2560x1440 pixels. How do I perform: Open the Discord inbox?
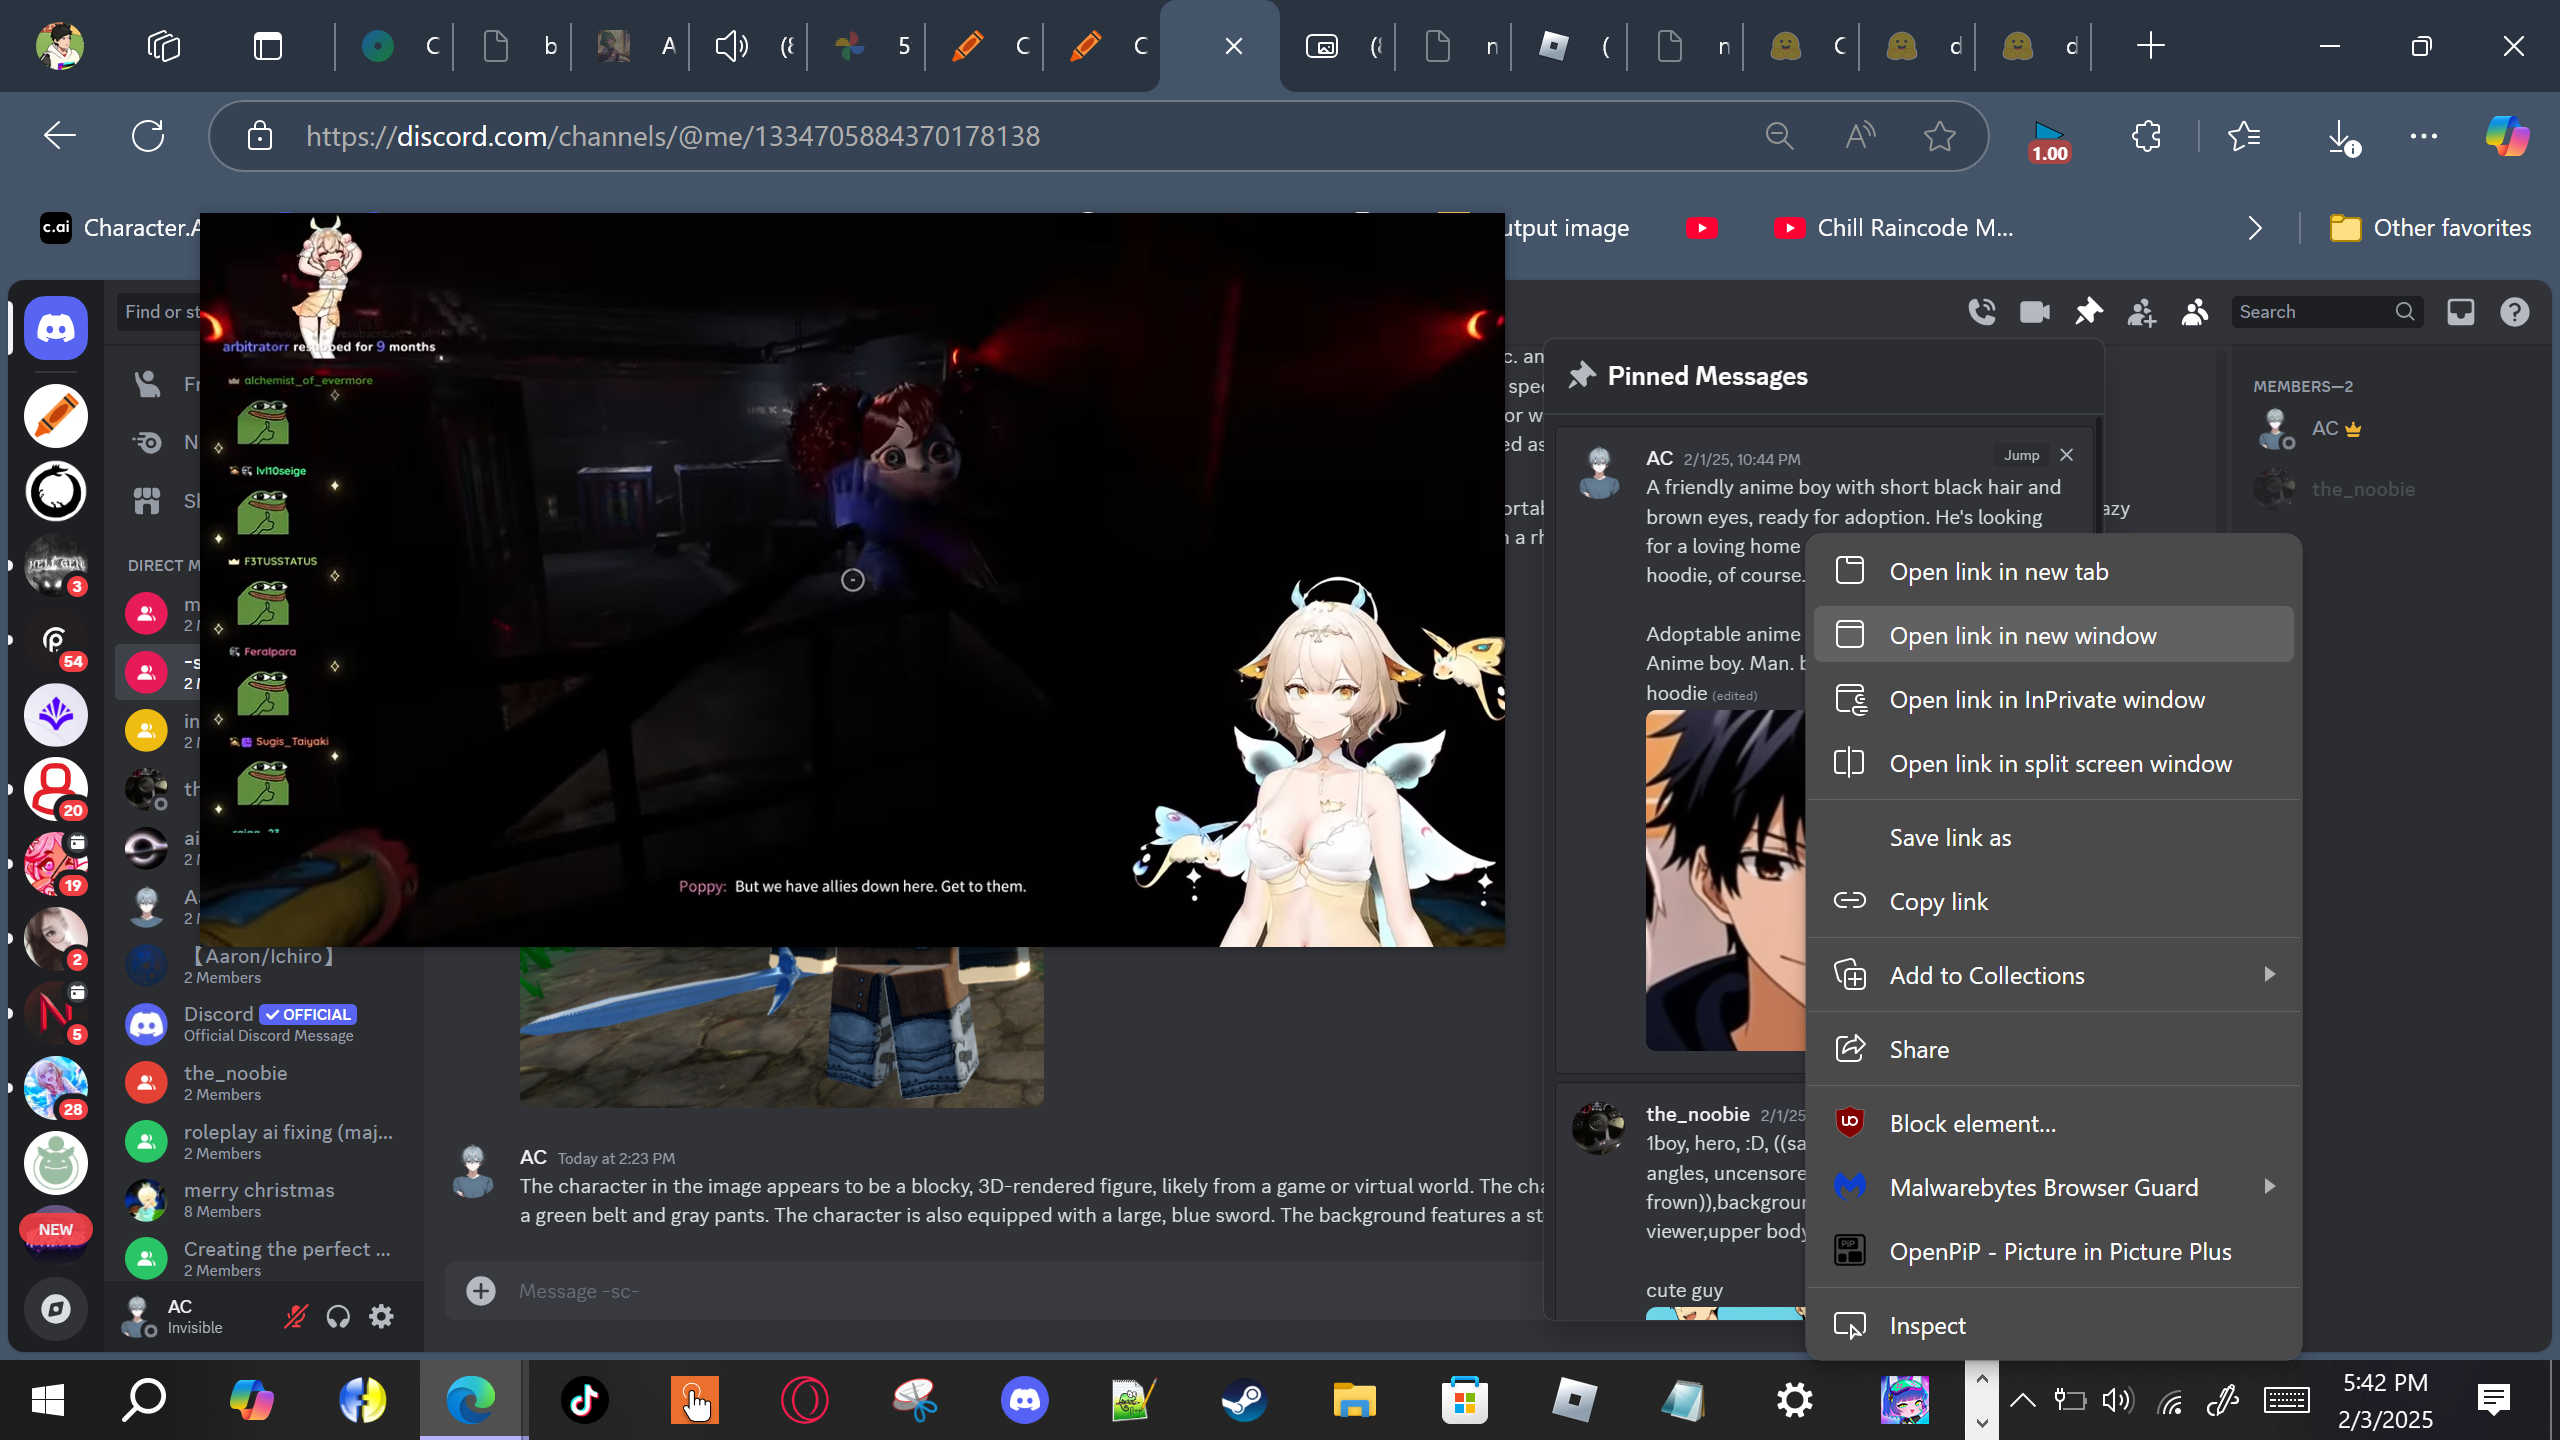point(2461,312)
